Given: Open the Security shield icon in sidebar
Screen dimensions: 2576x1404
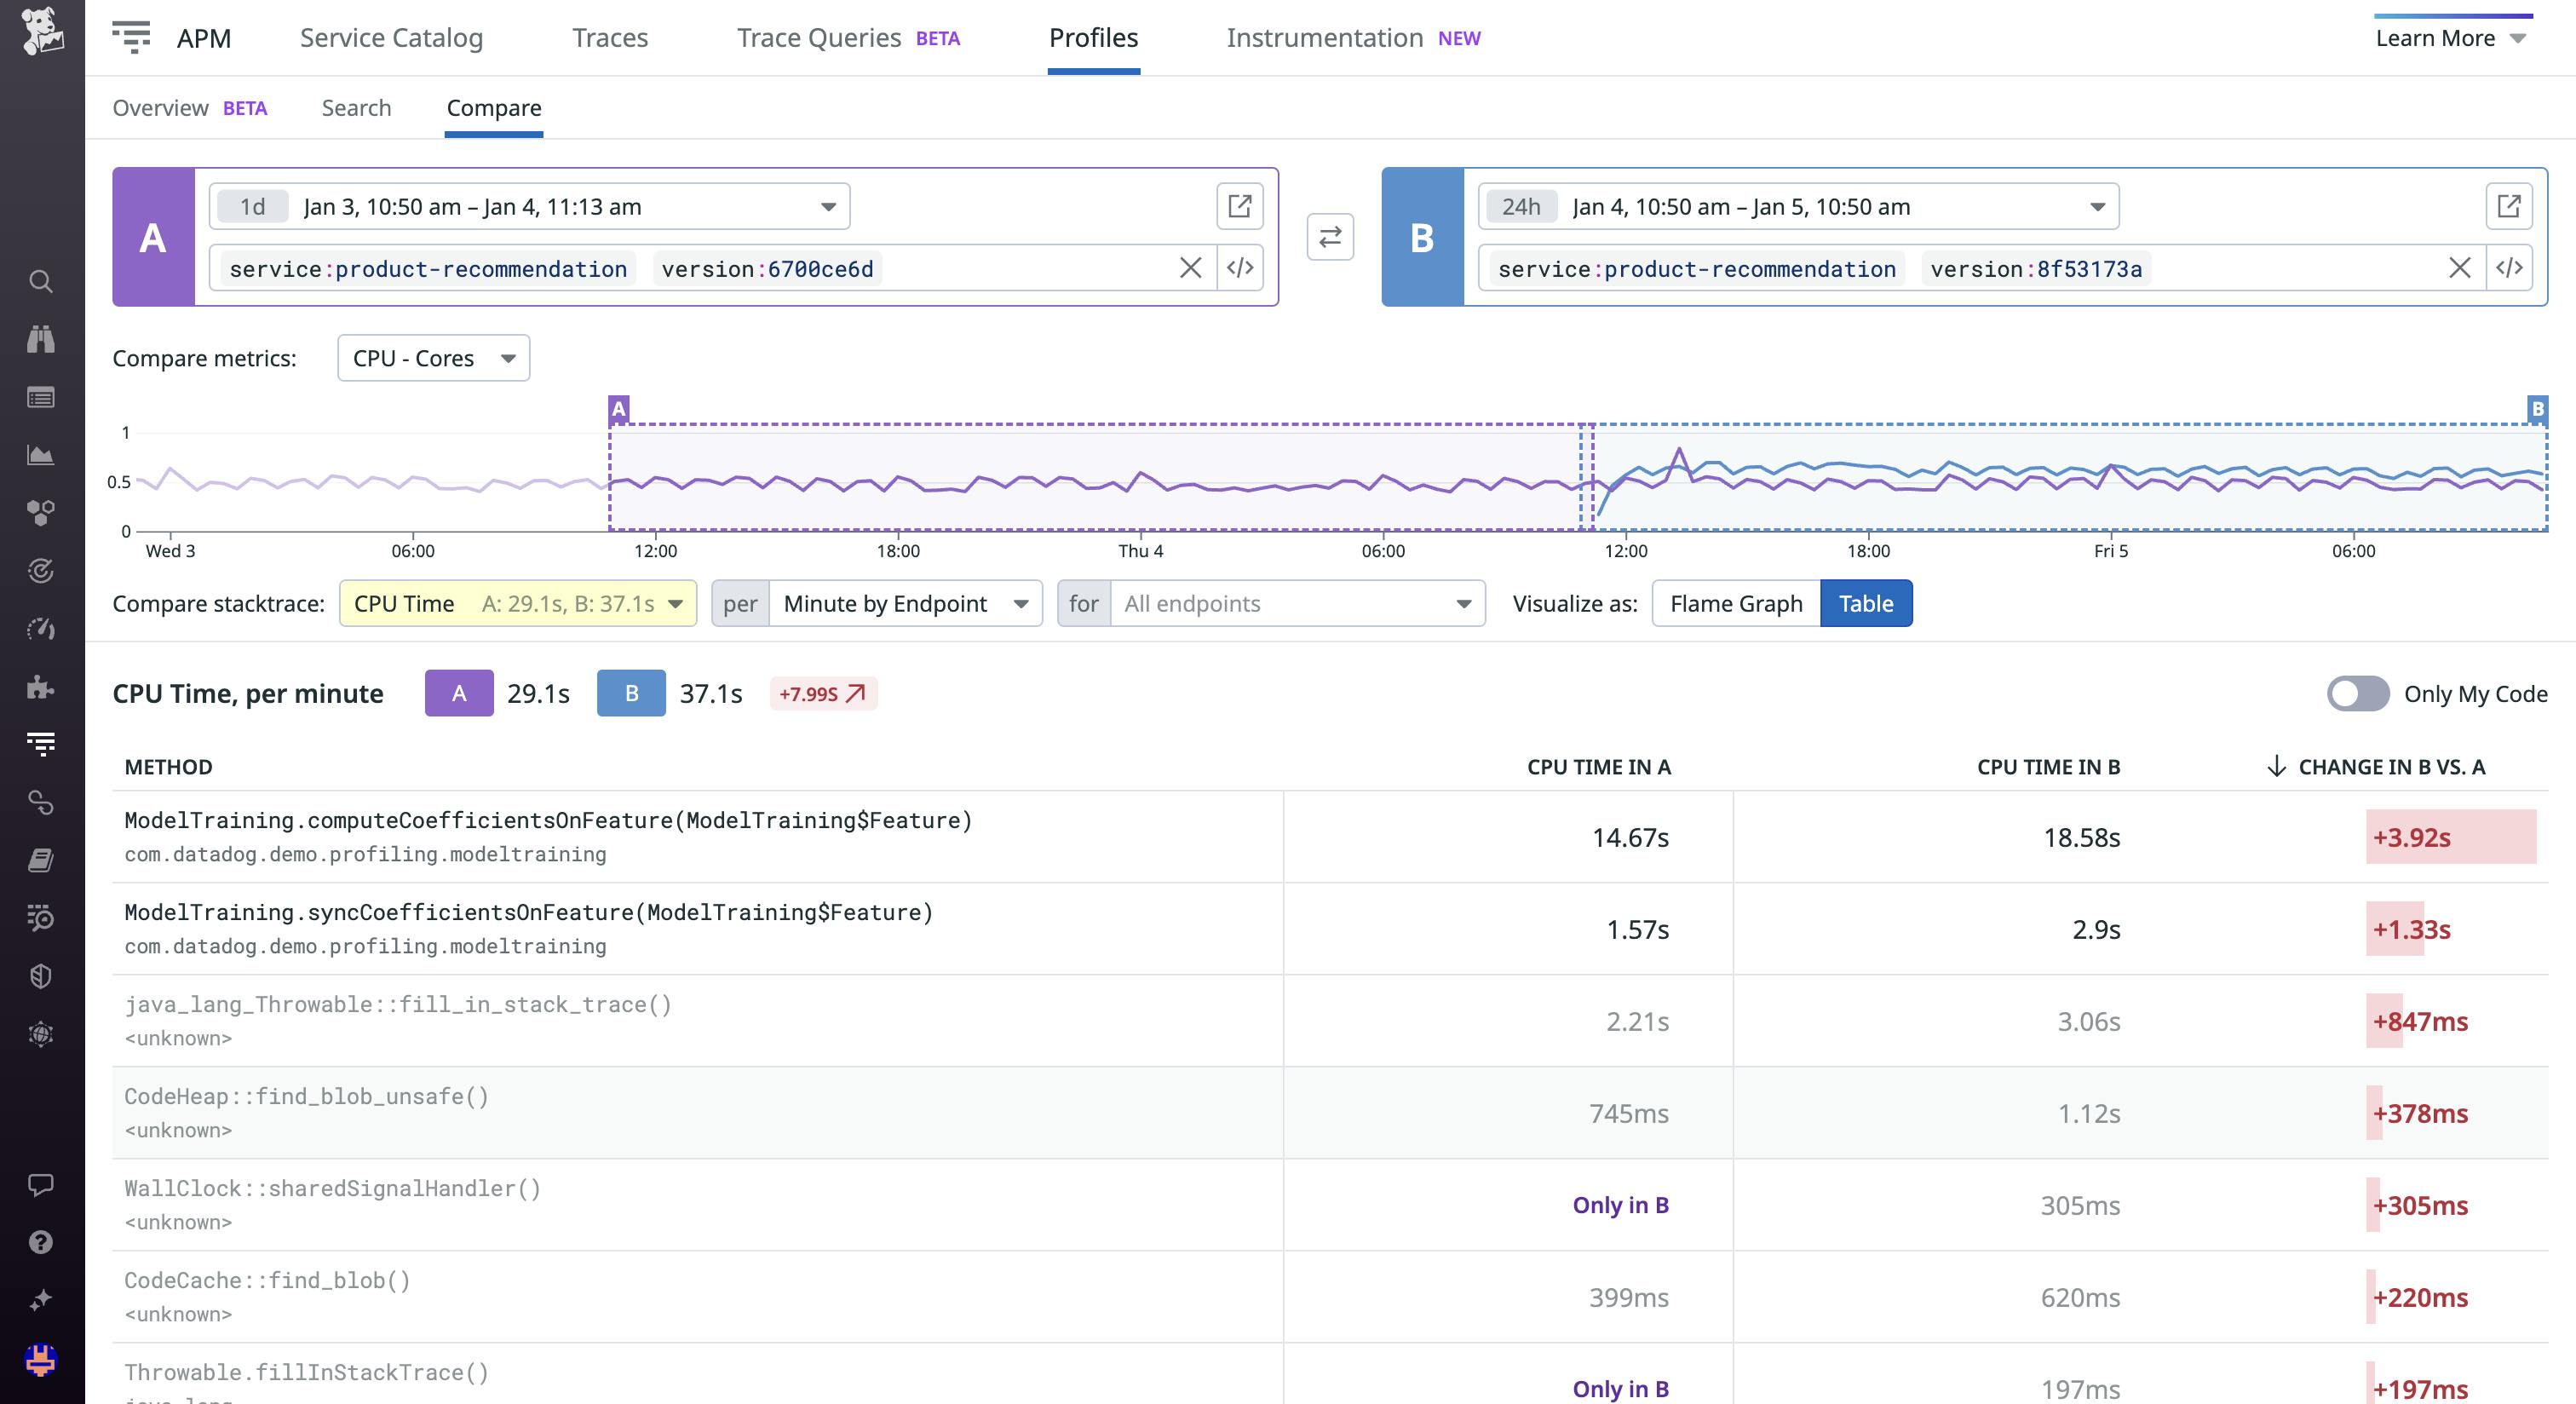Looking at the screenshot, I should coord(41,977).
